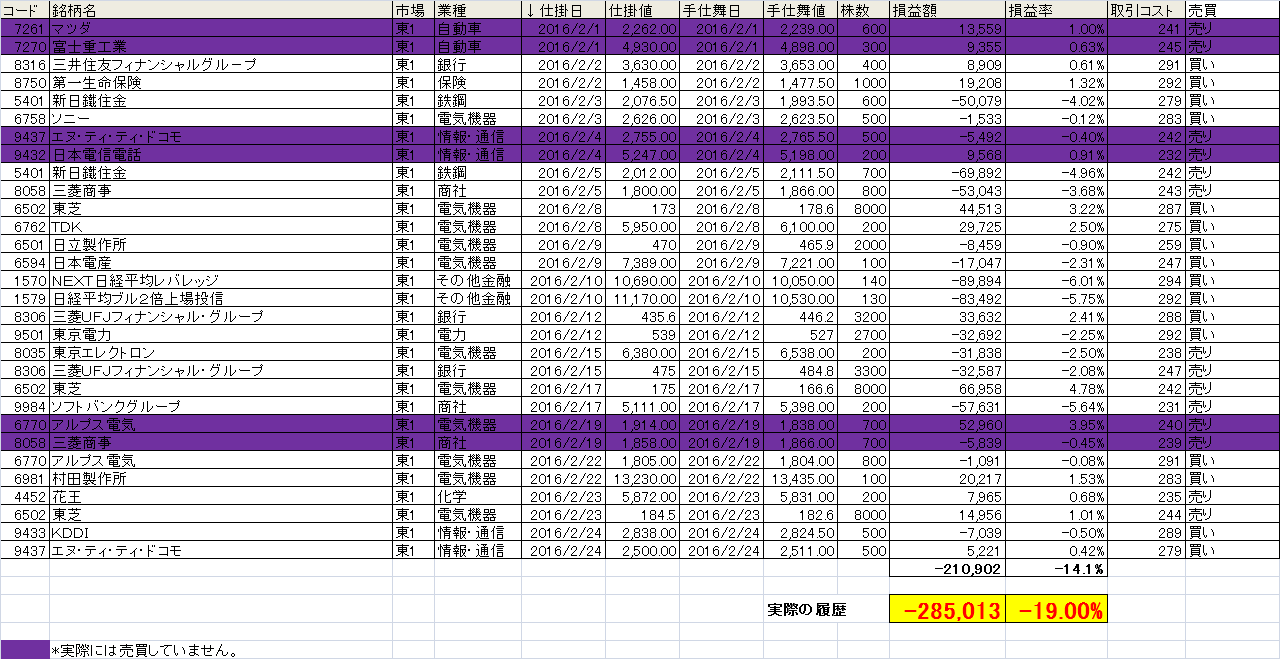Click the 日経平均ブル2倍上場投信 cell
Image resolution: width=1280 pixels, height=659 pixels.
click(x=221, y=298)
